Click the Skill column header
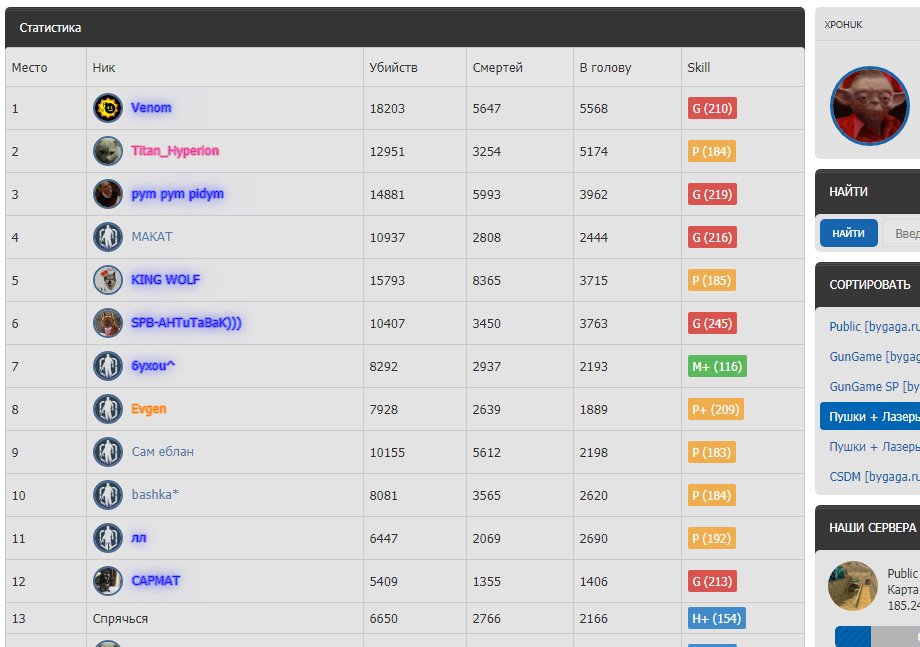This screenshot has height=647, width=920. [699, 68]
